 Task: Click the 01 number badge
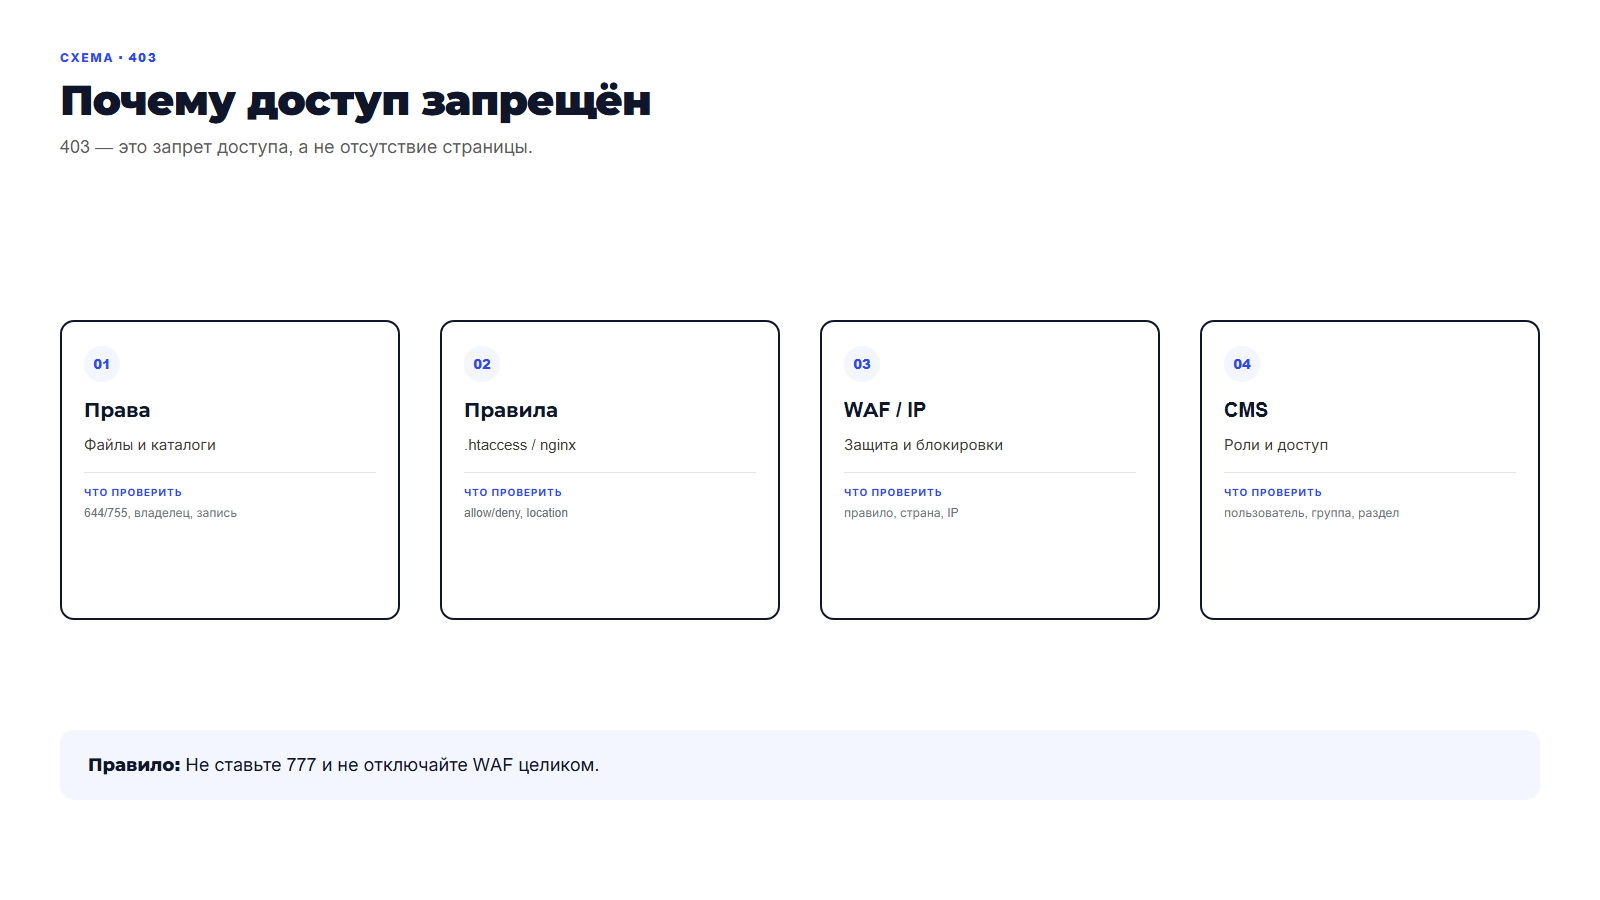point(102,364)
